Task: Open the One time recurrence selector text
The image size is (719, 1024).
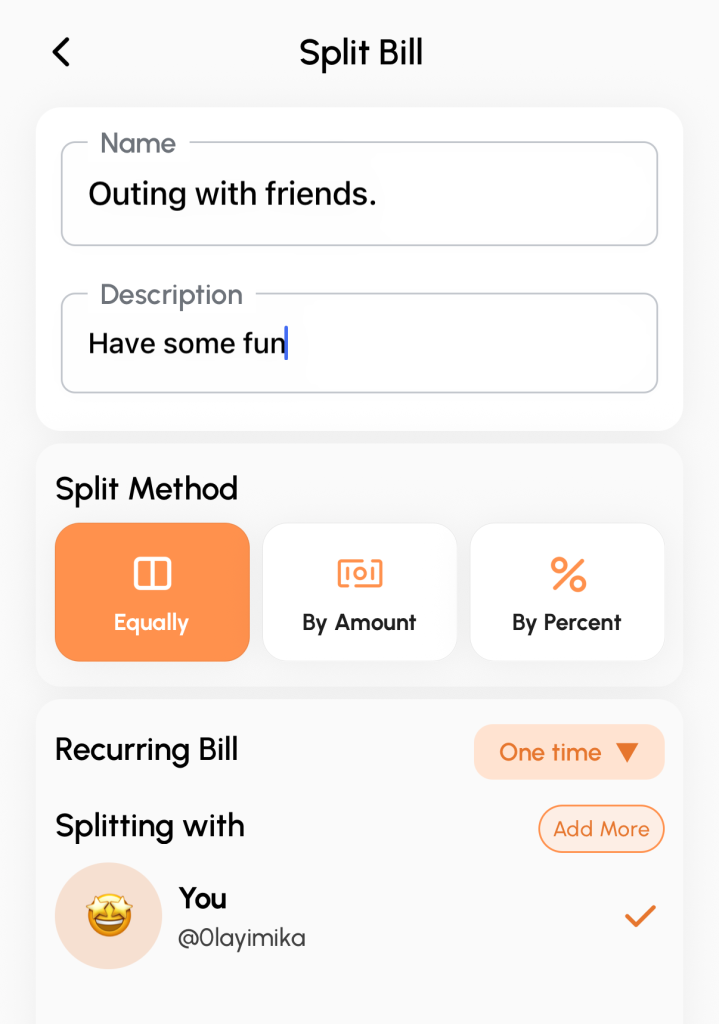Action: tap(550, 753)
